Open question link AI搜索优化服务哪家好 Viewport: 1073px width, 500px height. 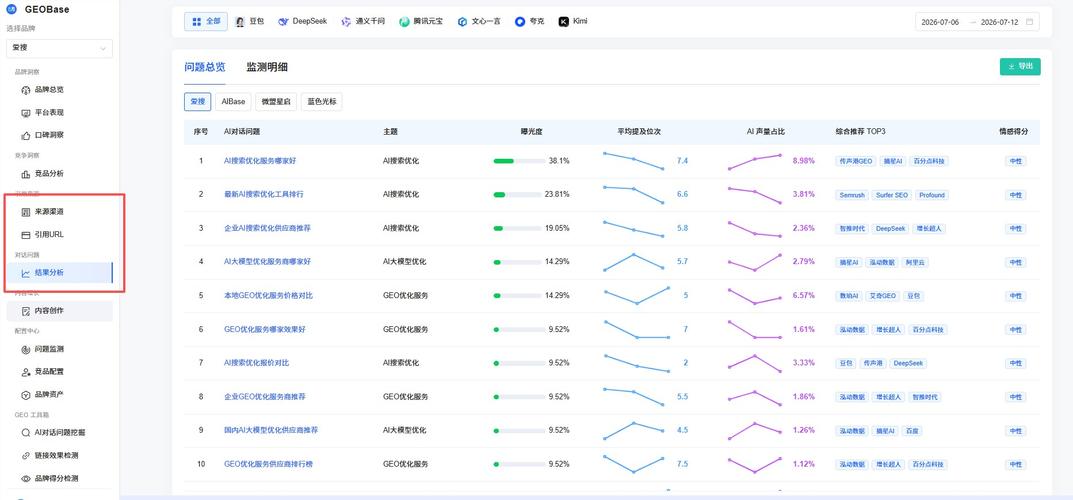click(260, 161)
